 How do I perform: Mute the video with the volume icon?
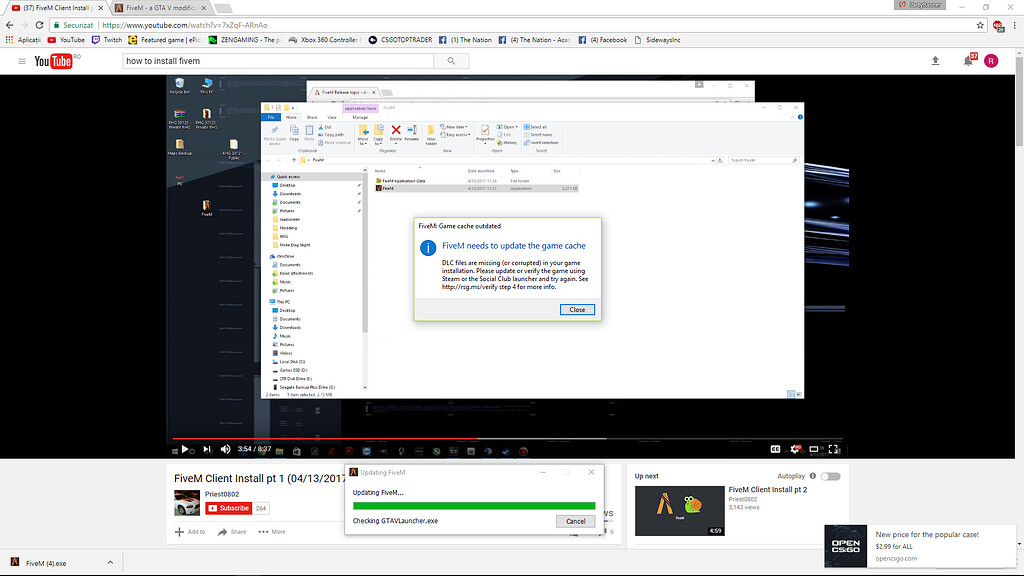[225, 449]
